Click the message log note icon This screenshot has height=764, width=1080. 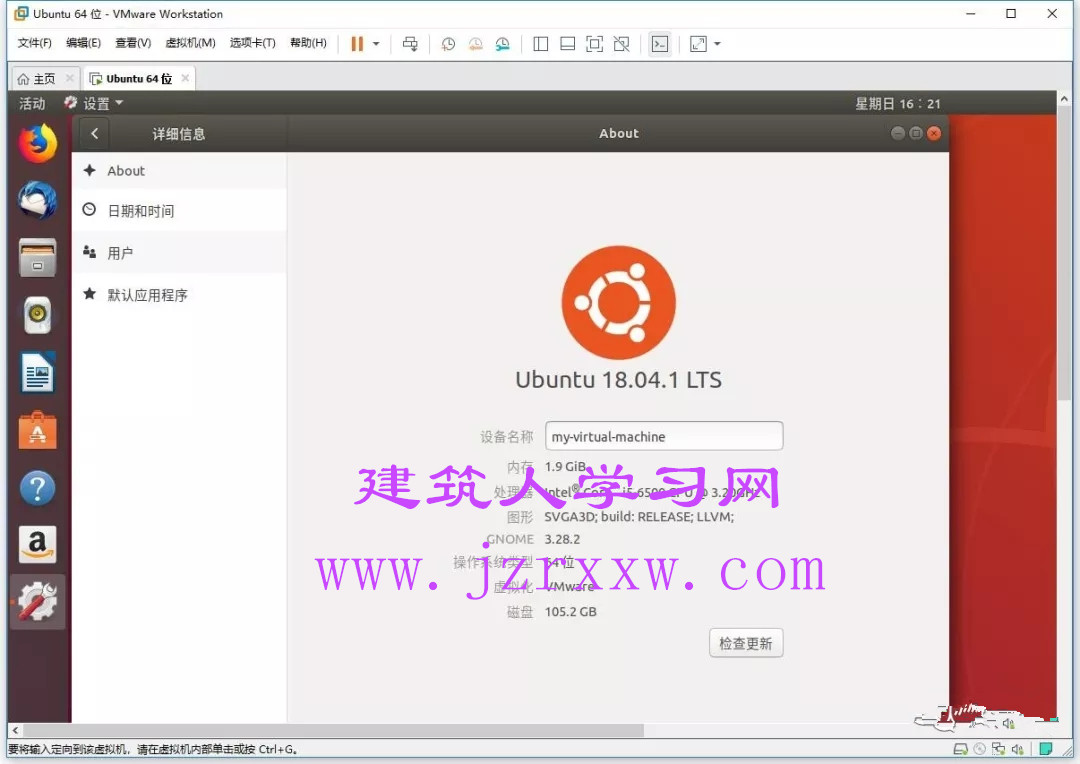click(1046, 749)
